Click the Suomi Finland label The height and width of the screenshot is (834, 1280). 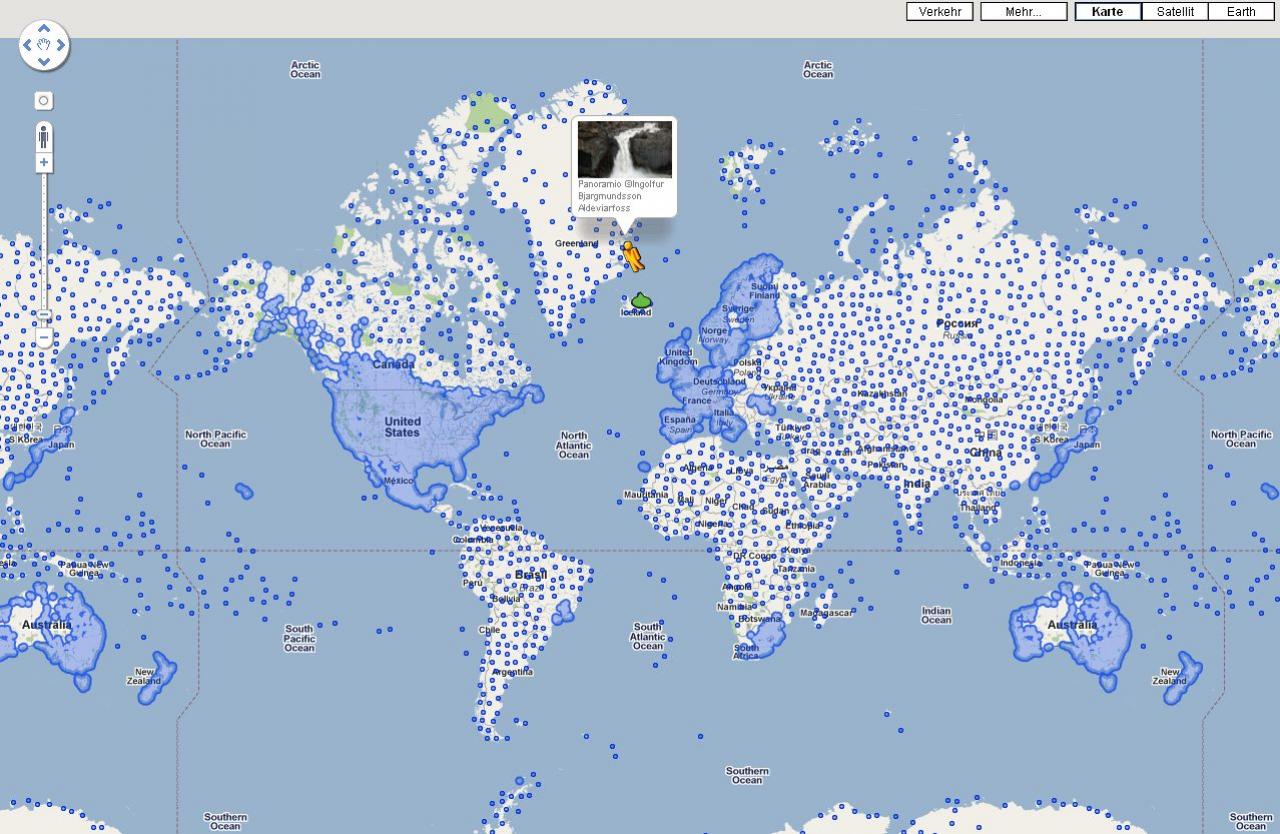tap(764, 291)
